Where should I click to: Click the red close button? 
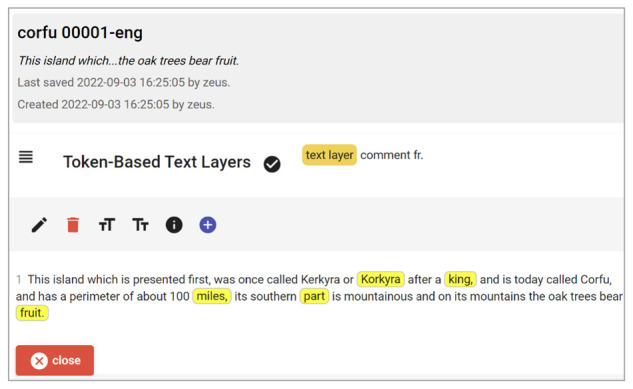(55, 360)
